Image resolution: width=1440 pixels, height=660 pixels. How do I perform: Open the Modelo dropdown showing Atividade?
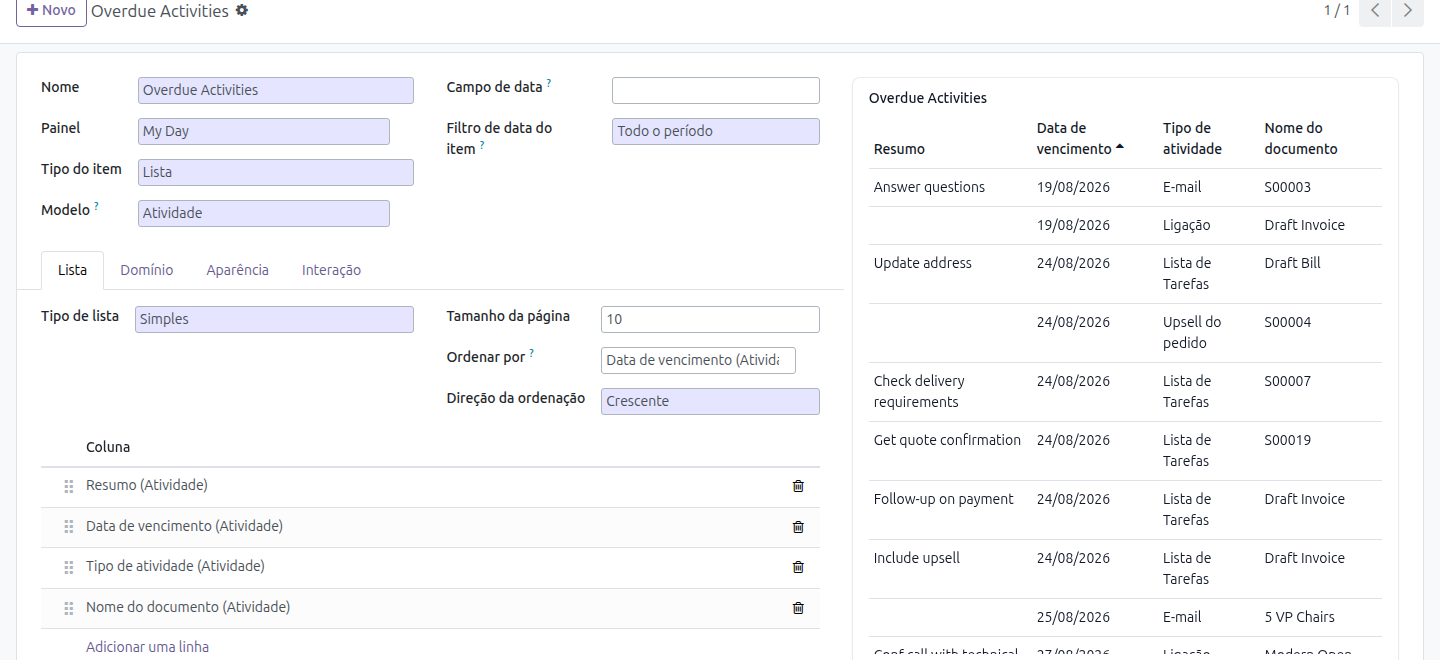(264, 213)
